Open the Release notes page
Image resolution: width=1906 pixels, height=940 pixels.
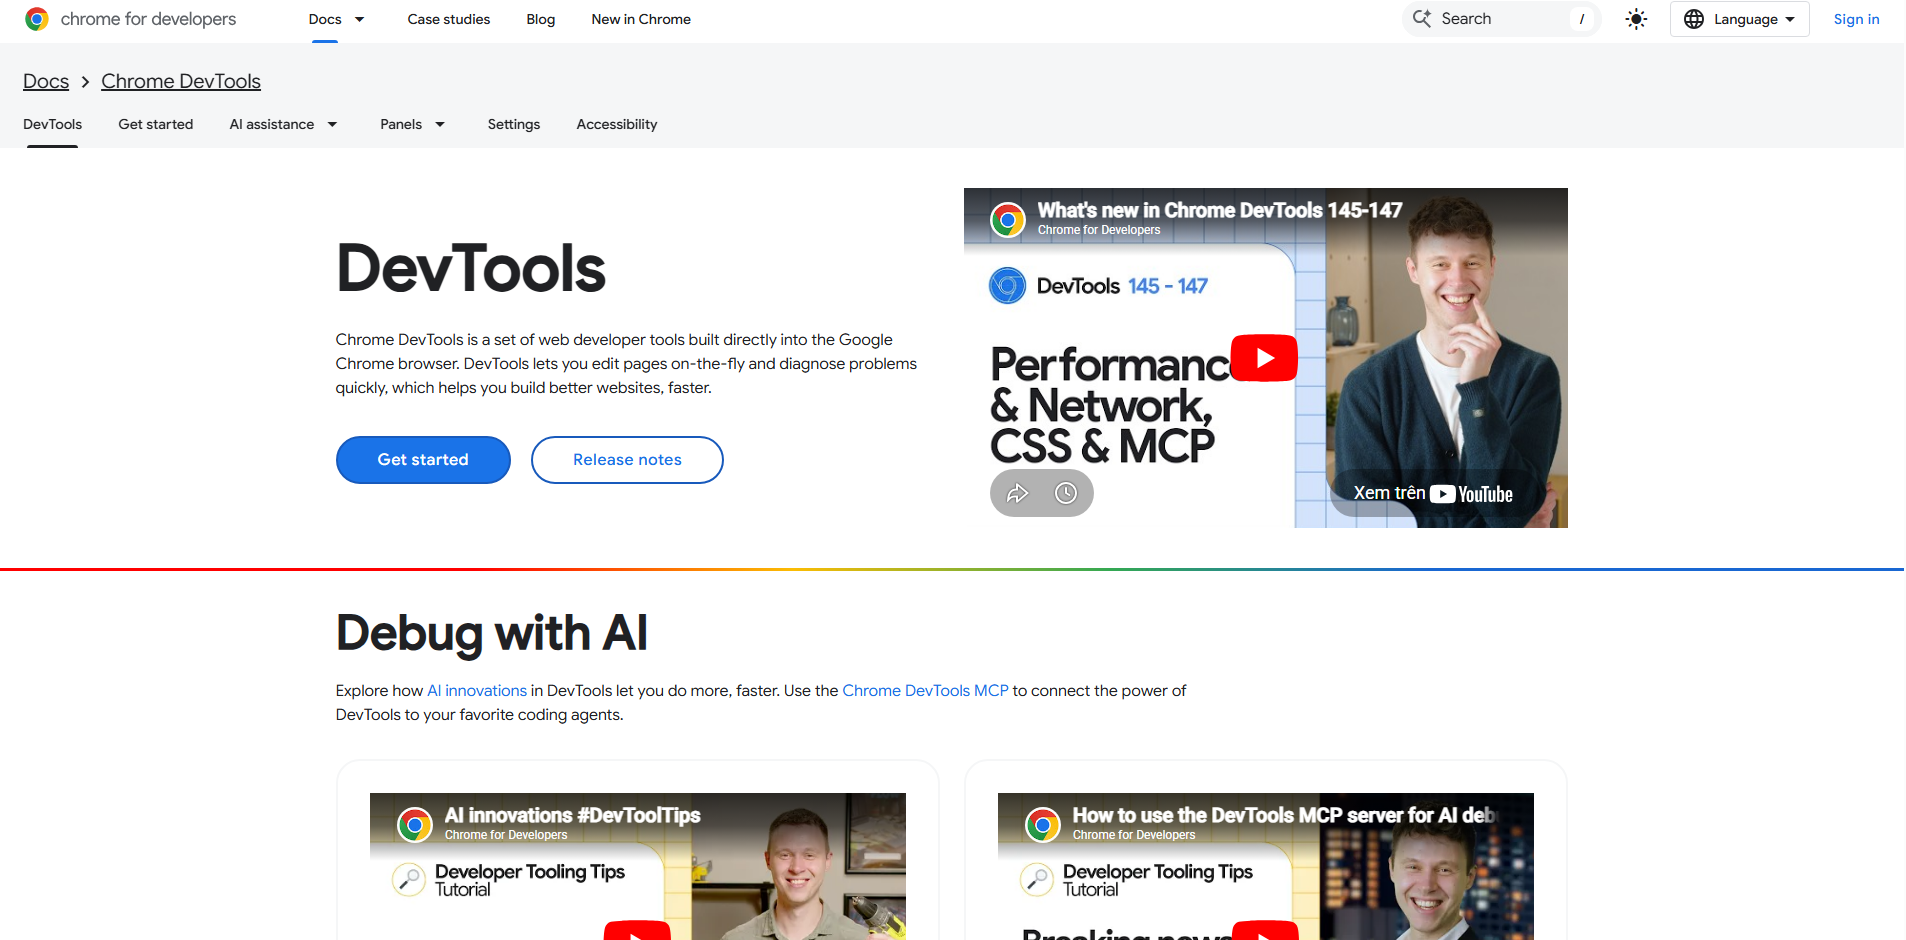coord(627,459)
